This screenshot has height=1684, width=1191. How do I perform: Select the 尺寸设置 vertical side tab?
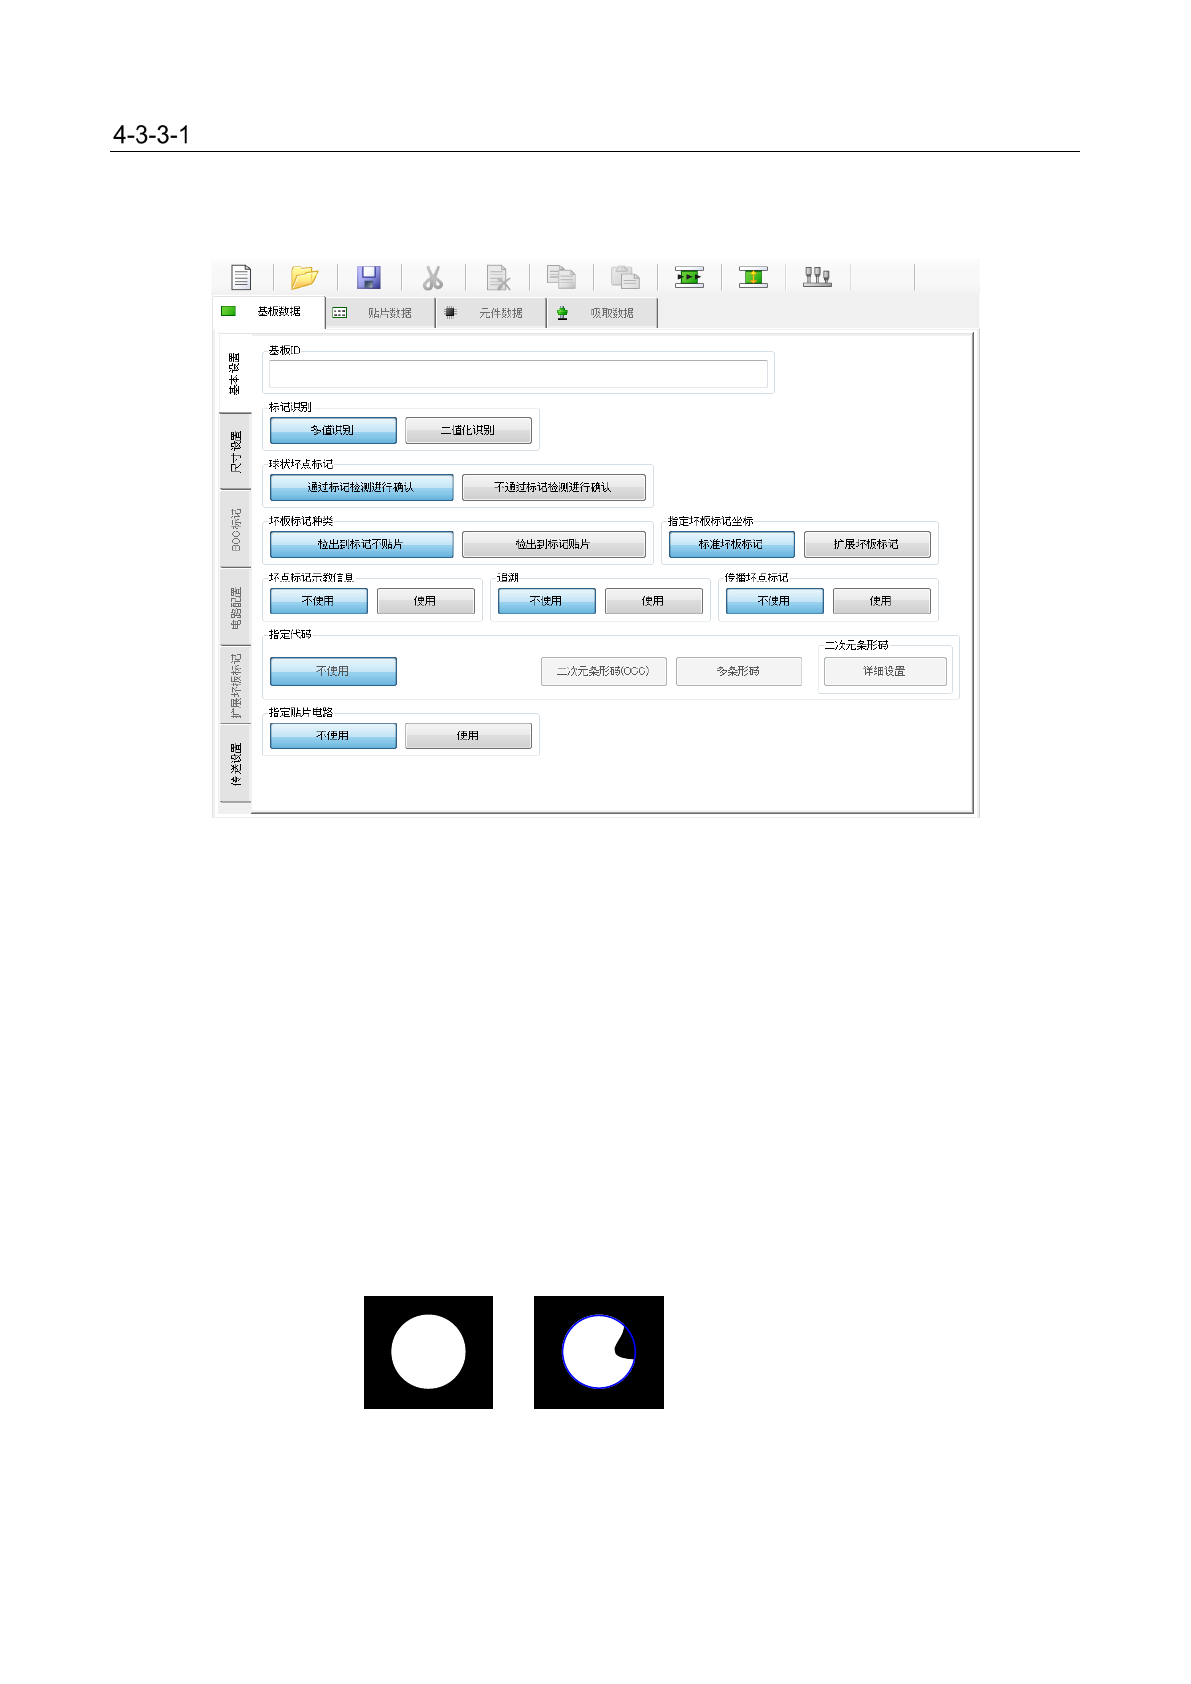click(x=236, y=452)
